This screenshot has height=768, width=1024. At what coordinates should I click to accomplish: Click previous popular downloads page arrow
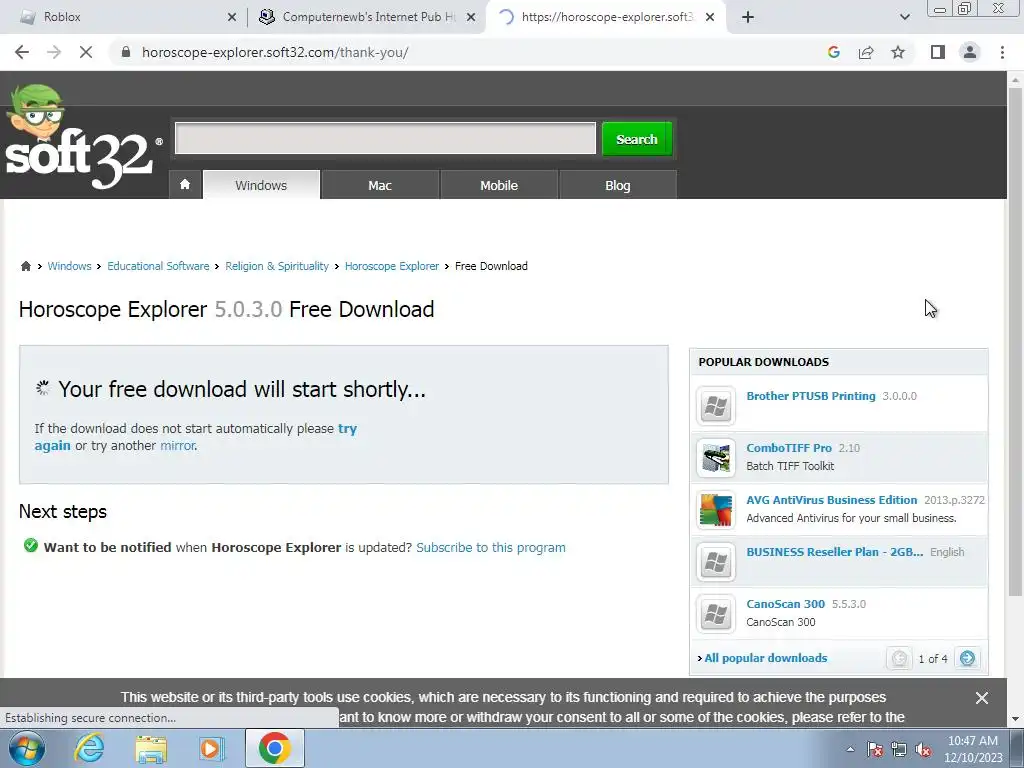(x=899, y=658)
